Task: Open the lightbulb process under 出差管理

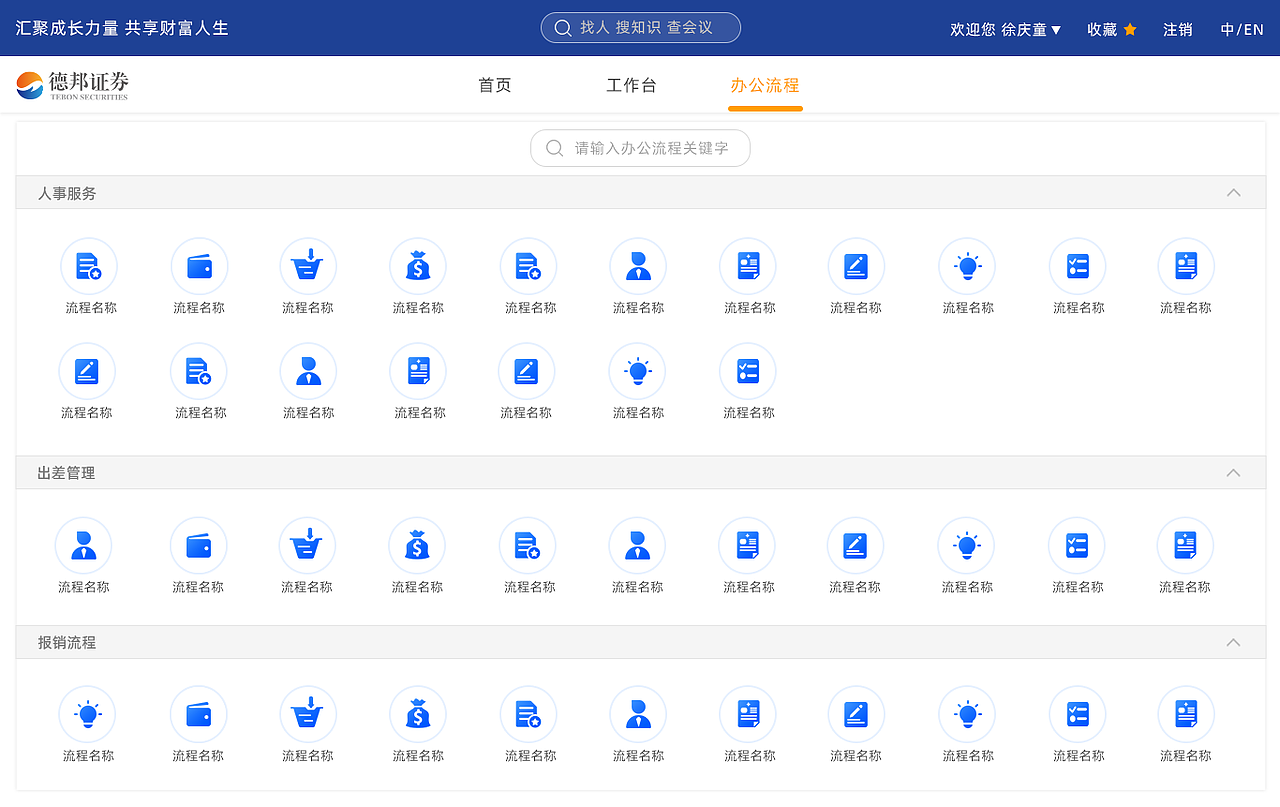Action: (x=966, y=546)
